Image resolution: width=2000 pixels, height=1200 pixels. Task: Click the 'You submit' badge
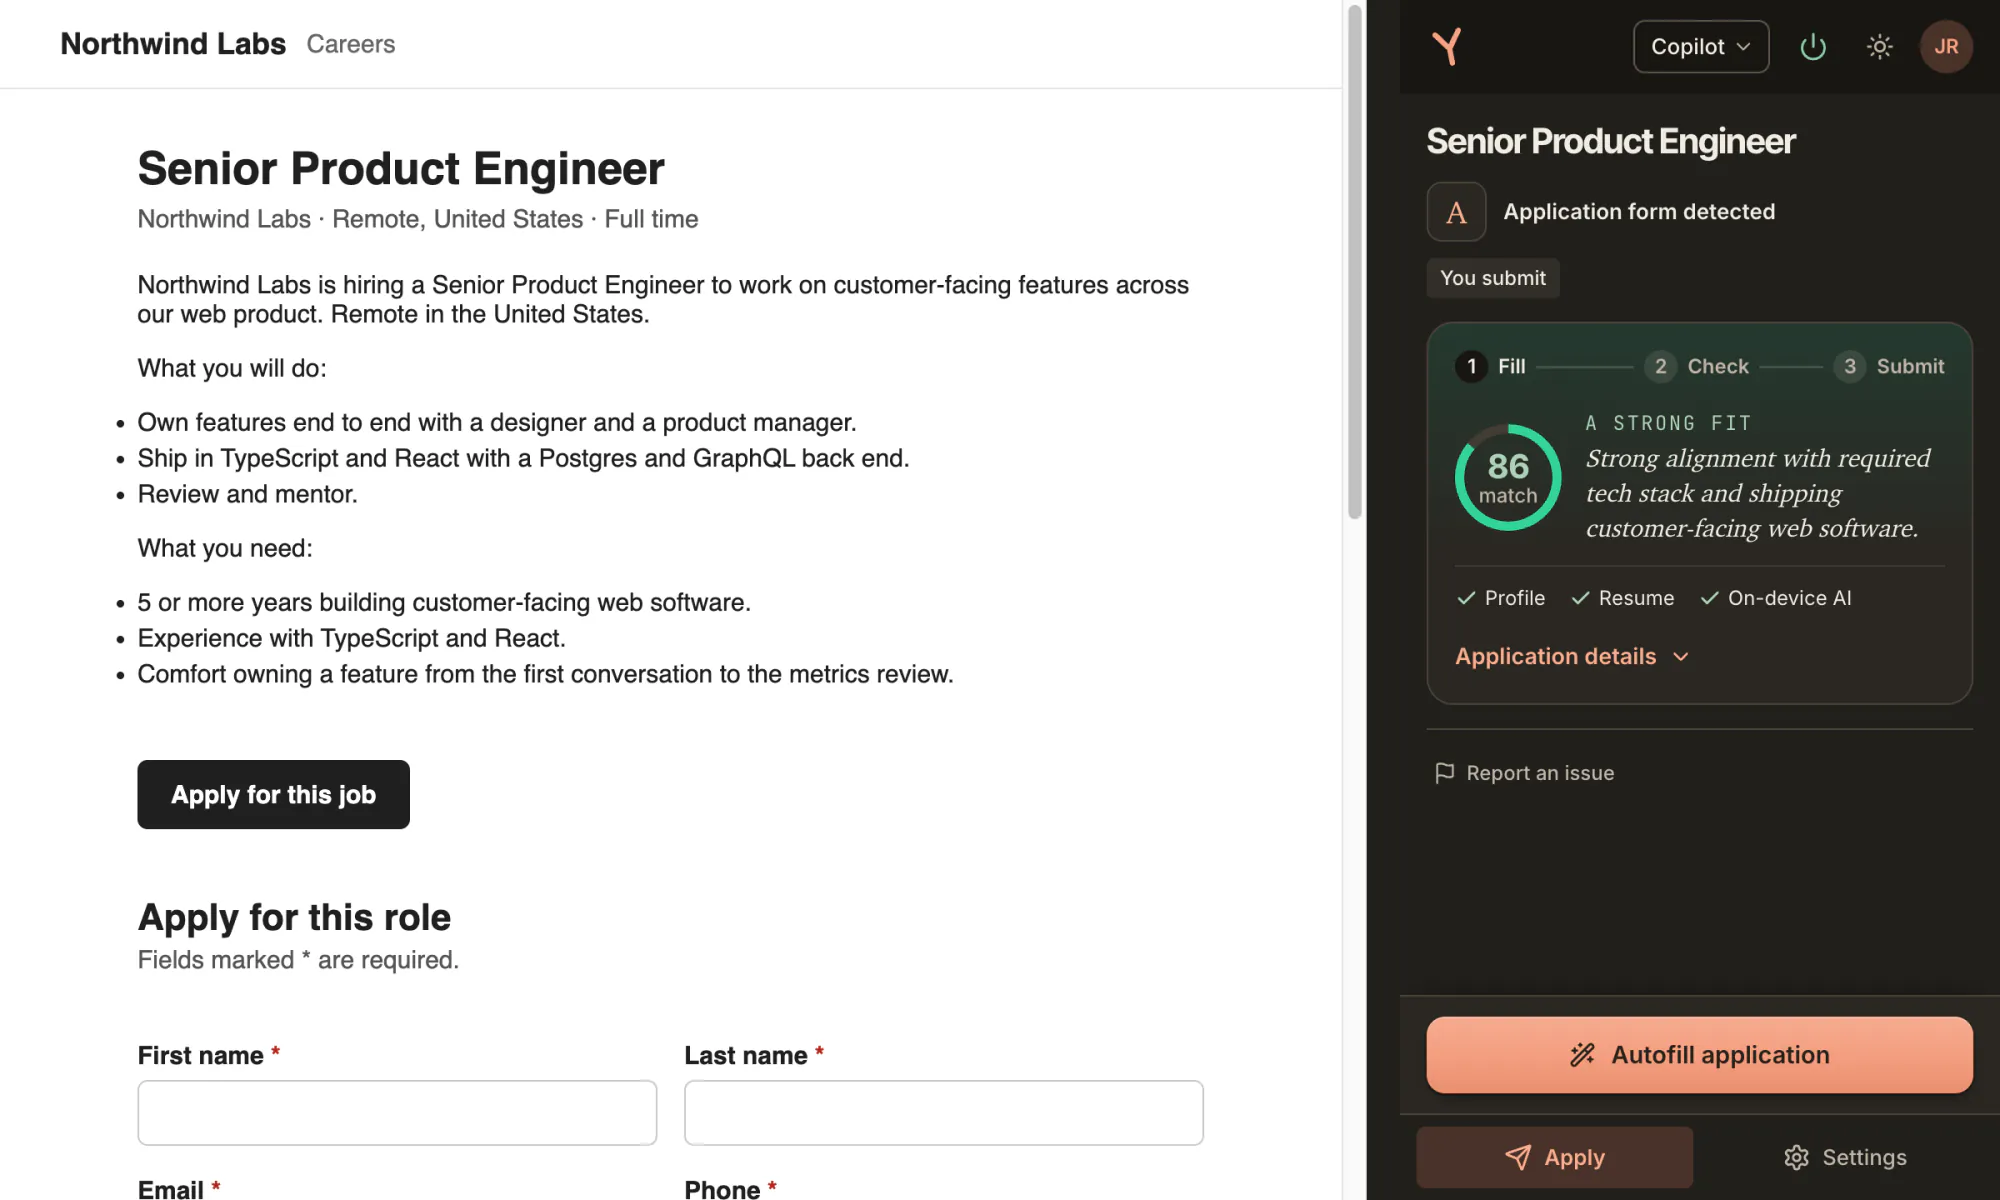[1493, 278]
